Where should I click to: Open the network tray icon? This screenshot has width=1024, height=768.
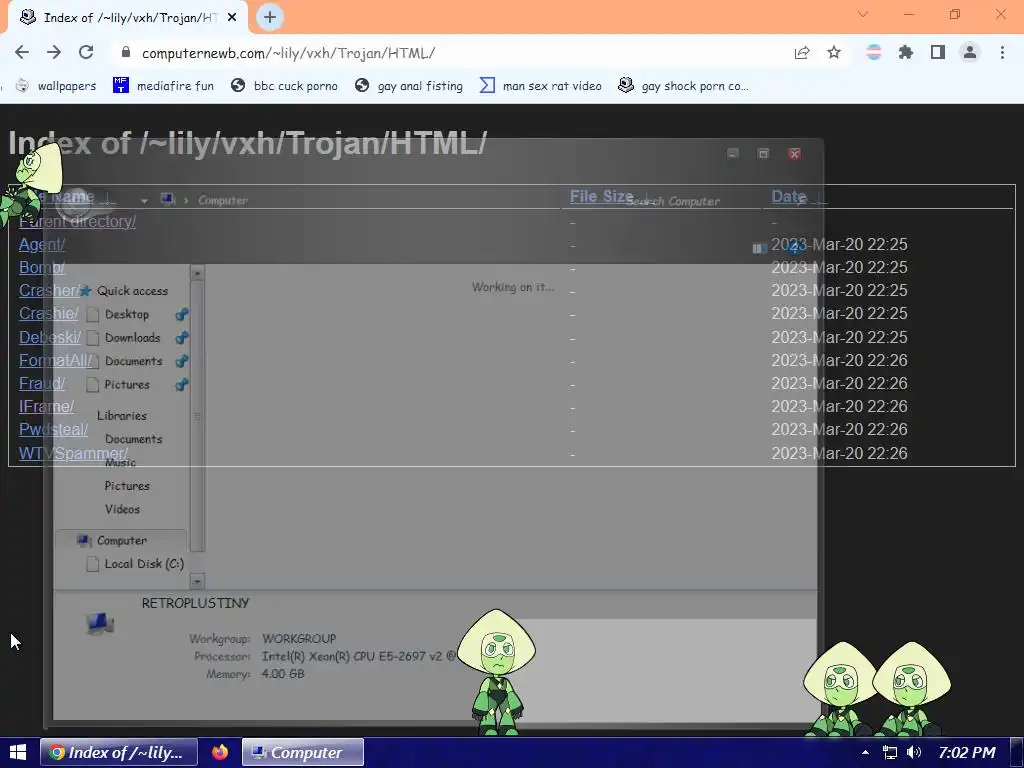click(x=889, y=752)
